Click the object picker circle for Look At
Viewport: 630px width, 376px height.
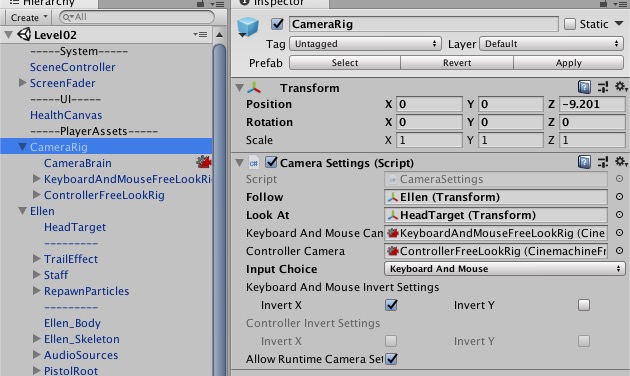(620, 215)
